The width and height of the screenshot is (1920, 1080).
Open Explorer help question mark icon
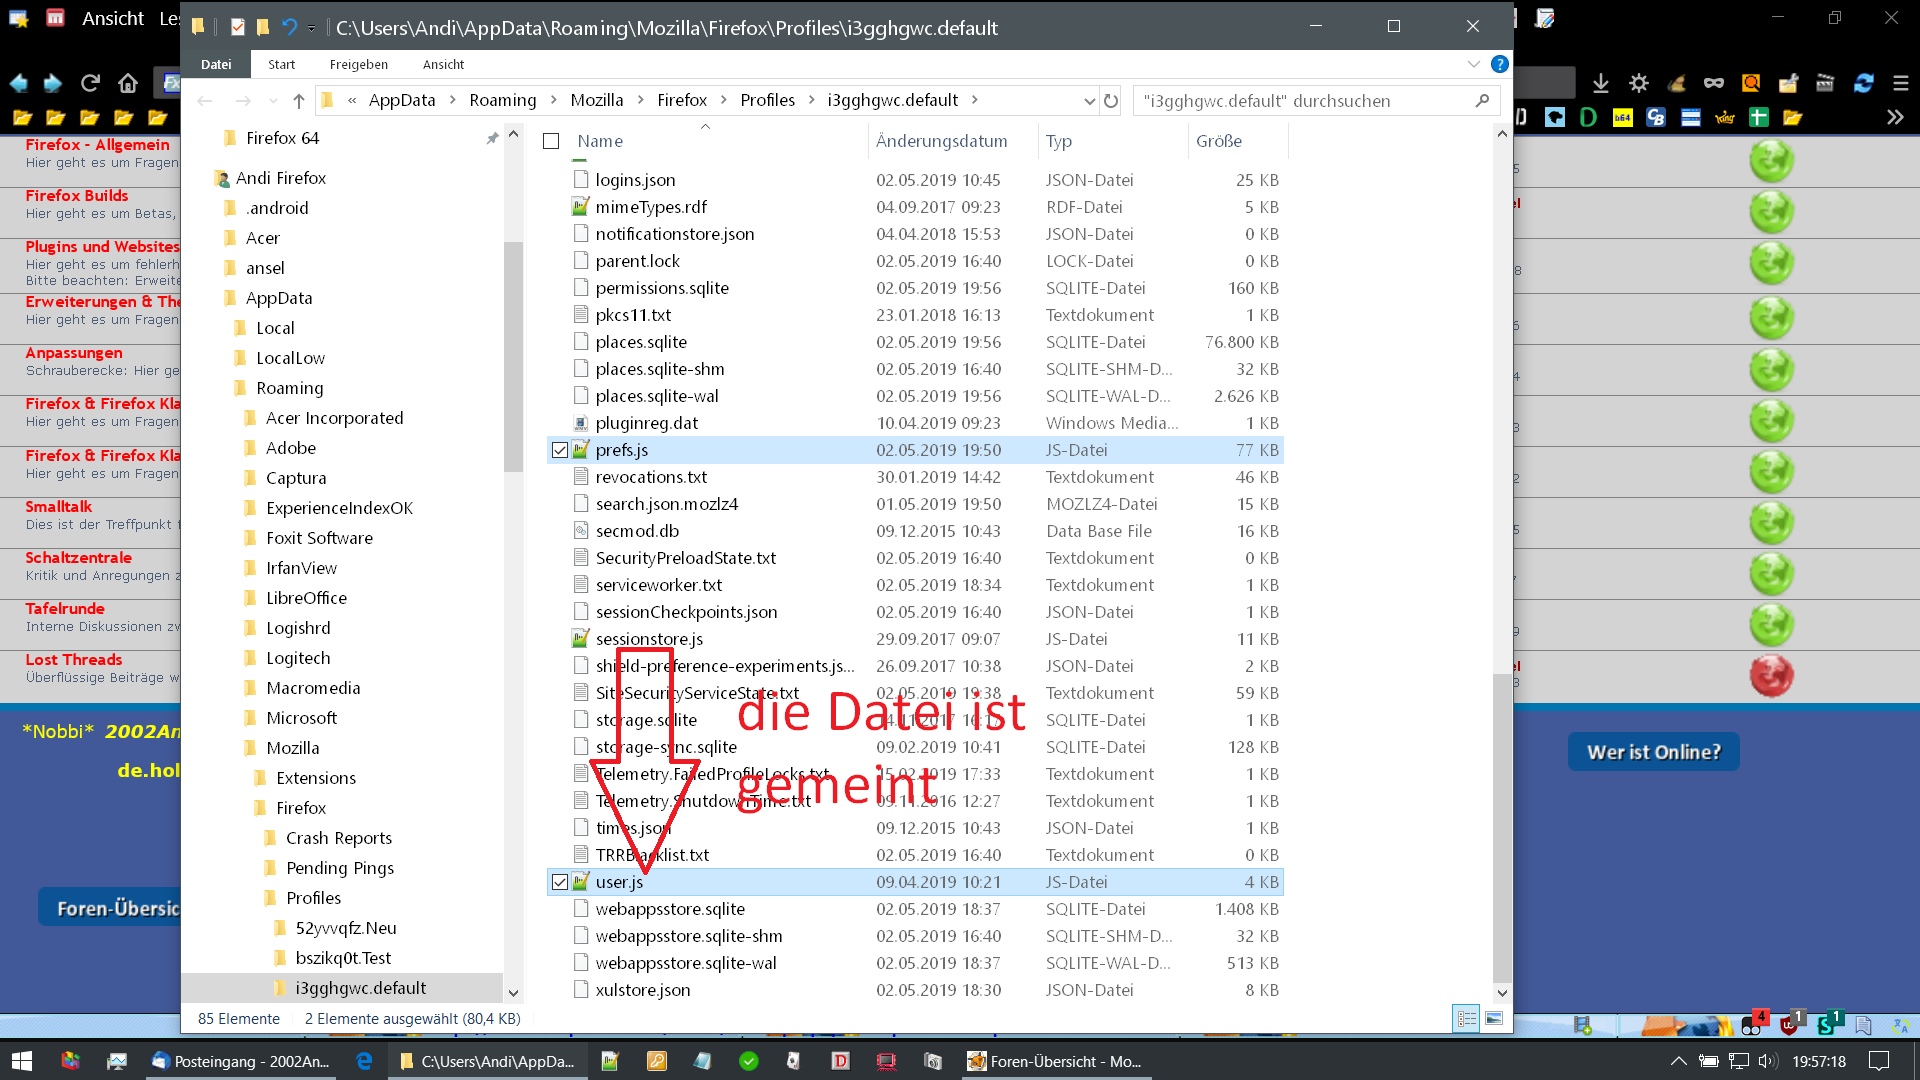pos(1499,64)
